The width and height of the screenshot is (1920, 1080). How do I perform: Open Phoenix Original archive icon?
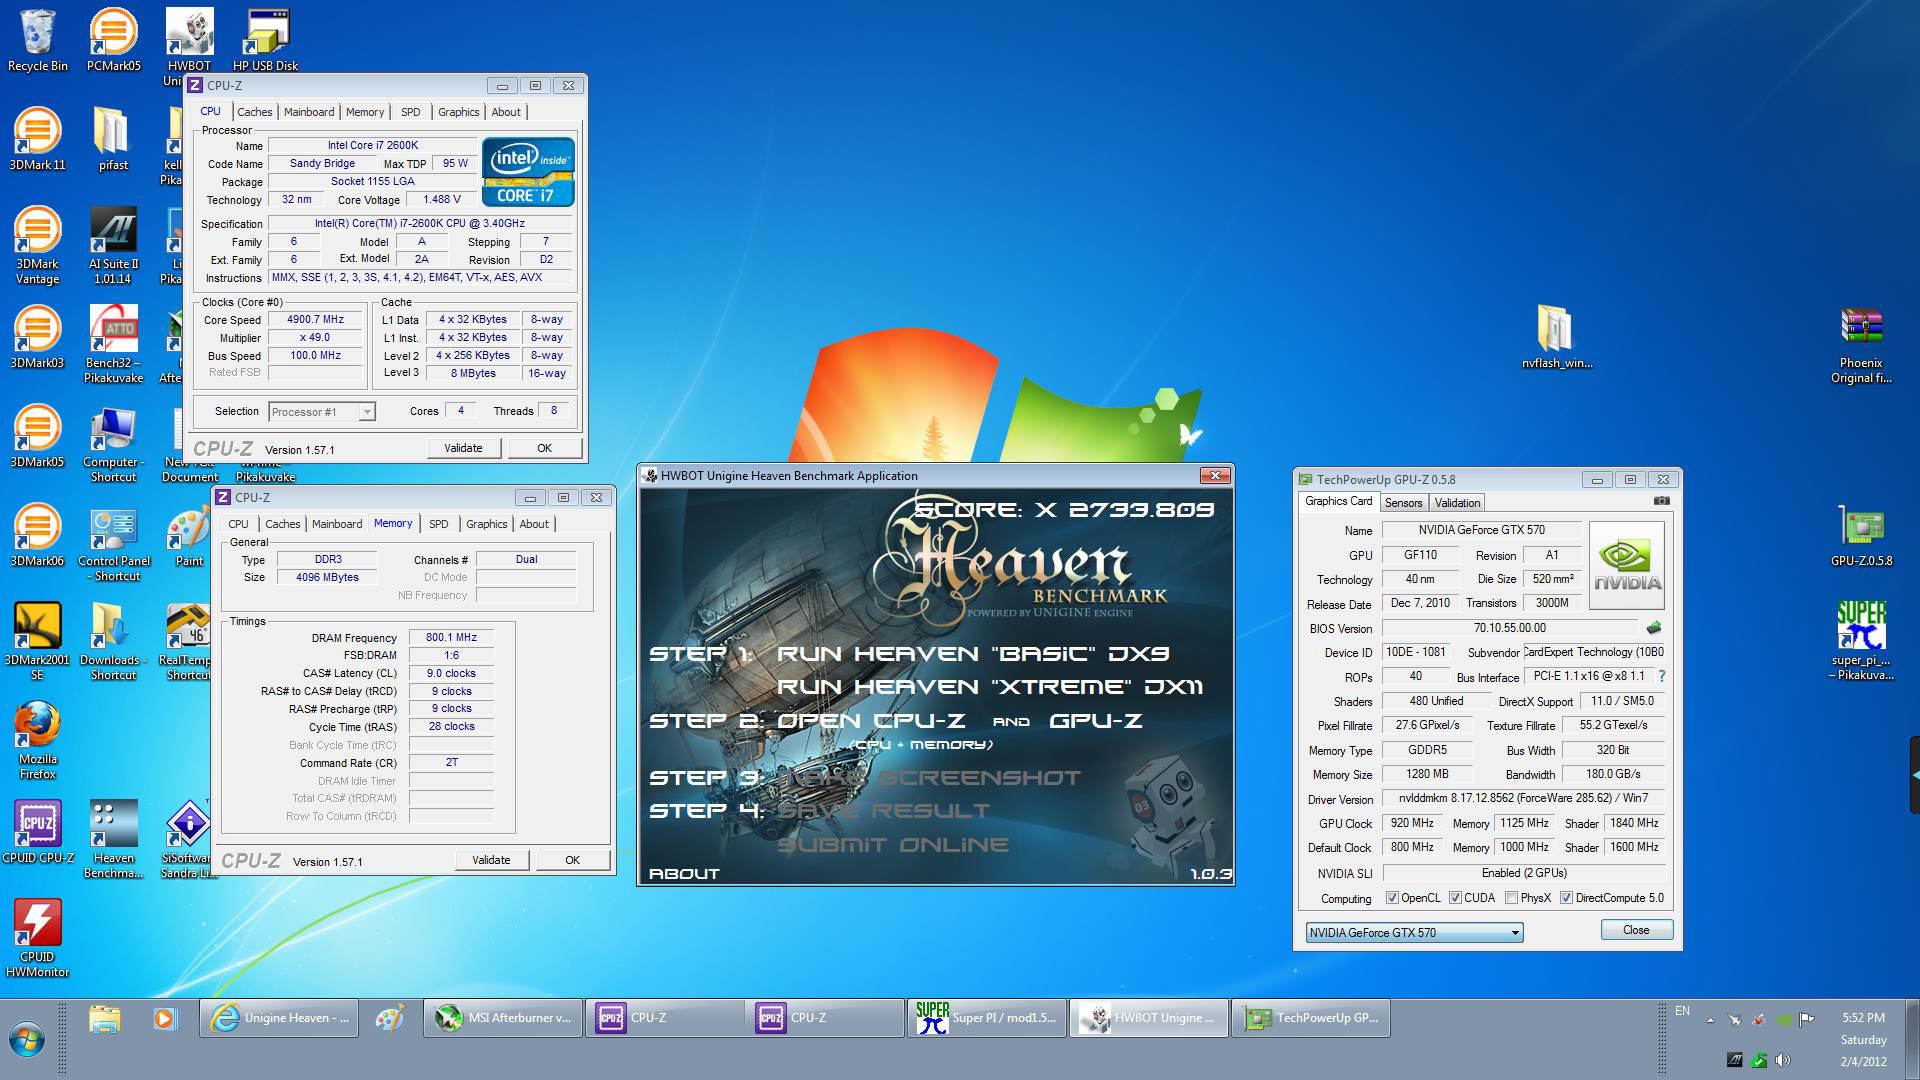1861,344
